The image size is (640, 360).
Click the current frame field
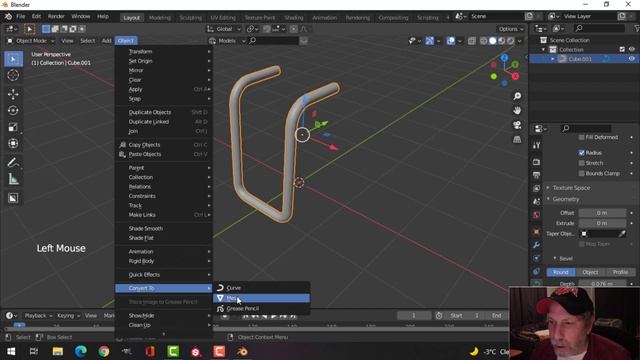(413, 316)
